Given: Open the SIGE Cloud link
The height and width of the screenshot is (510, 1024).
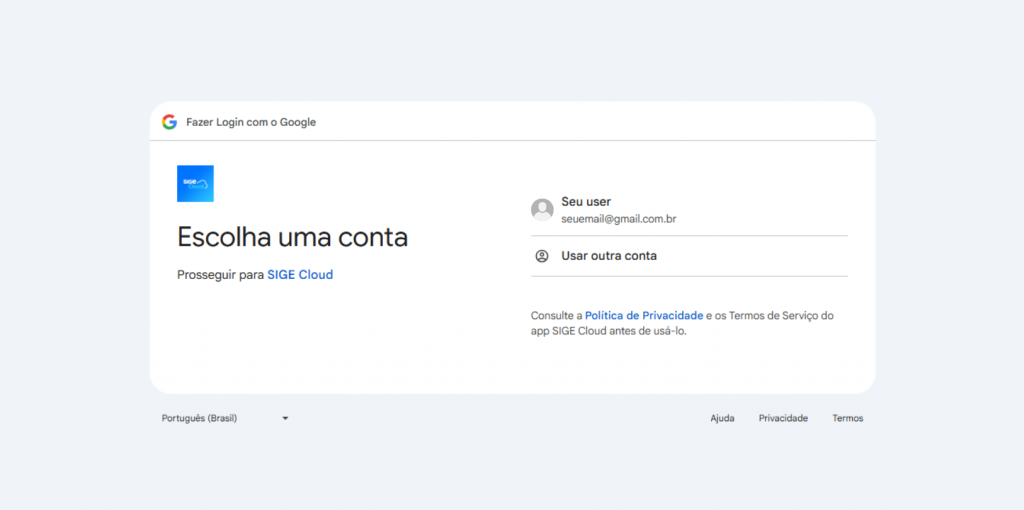Looking at the screenshot, I should [300, 275].
